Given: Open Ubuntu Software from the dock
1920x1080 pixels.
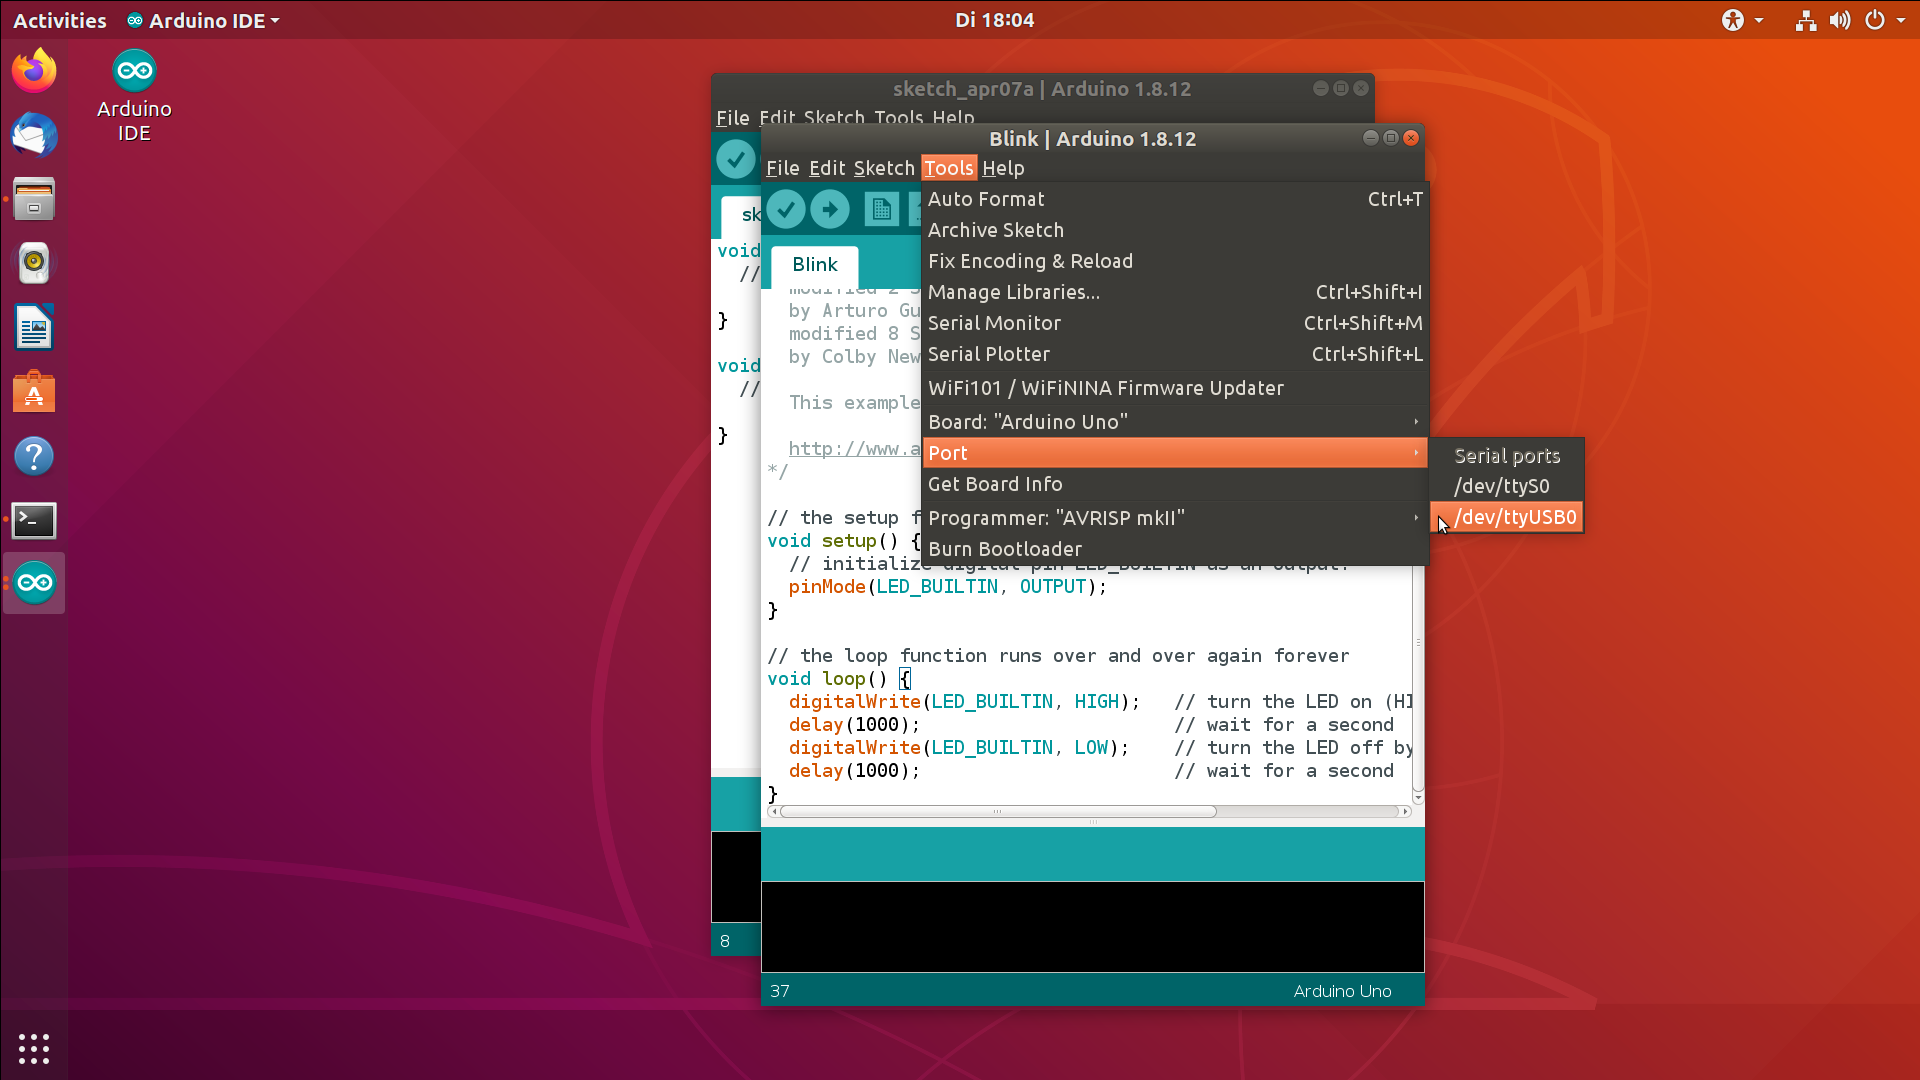Looking at the screenshot, I should click(x=34, y=392).
